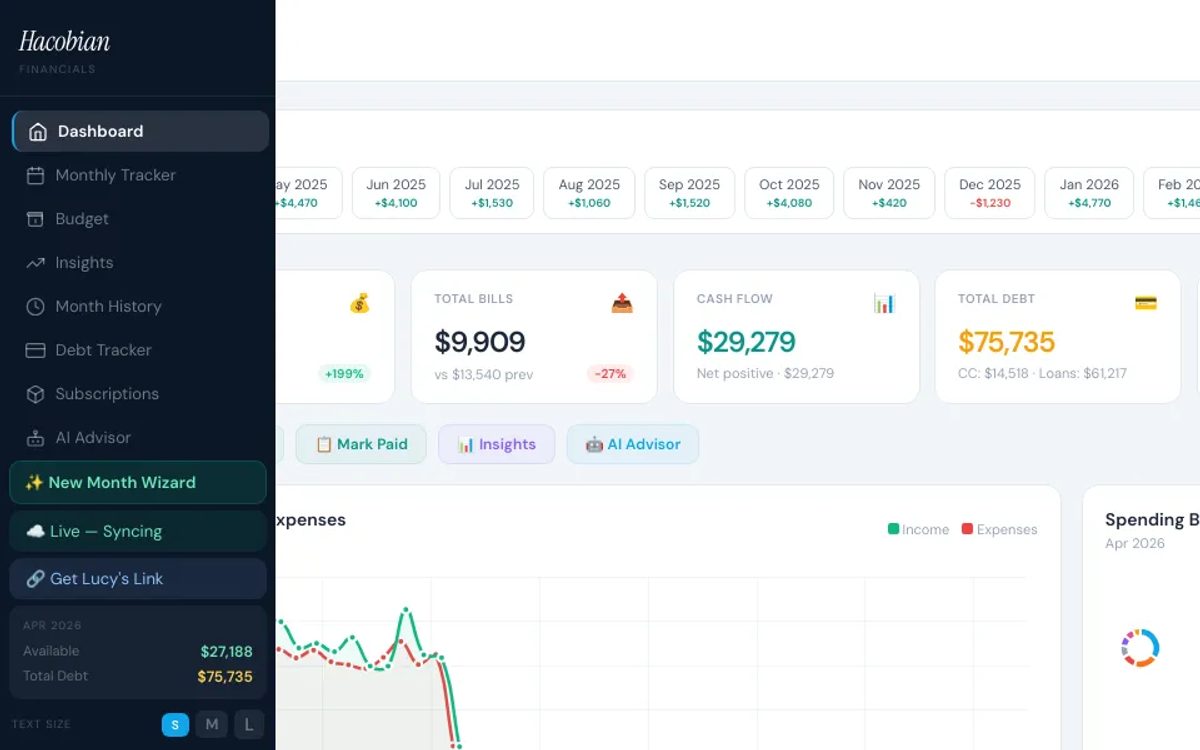Click the AI Advisor robot icon in sidebar
Image resolution: width=1200 pixels, height=750 pixels.
click(35, 438)
